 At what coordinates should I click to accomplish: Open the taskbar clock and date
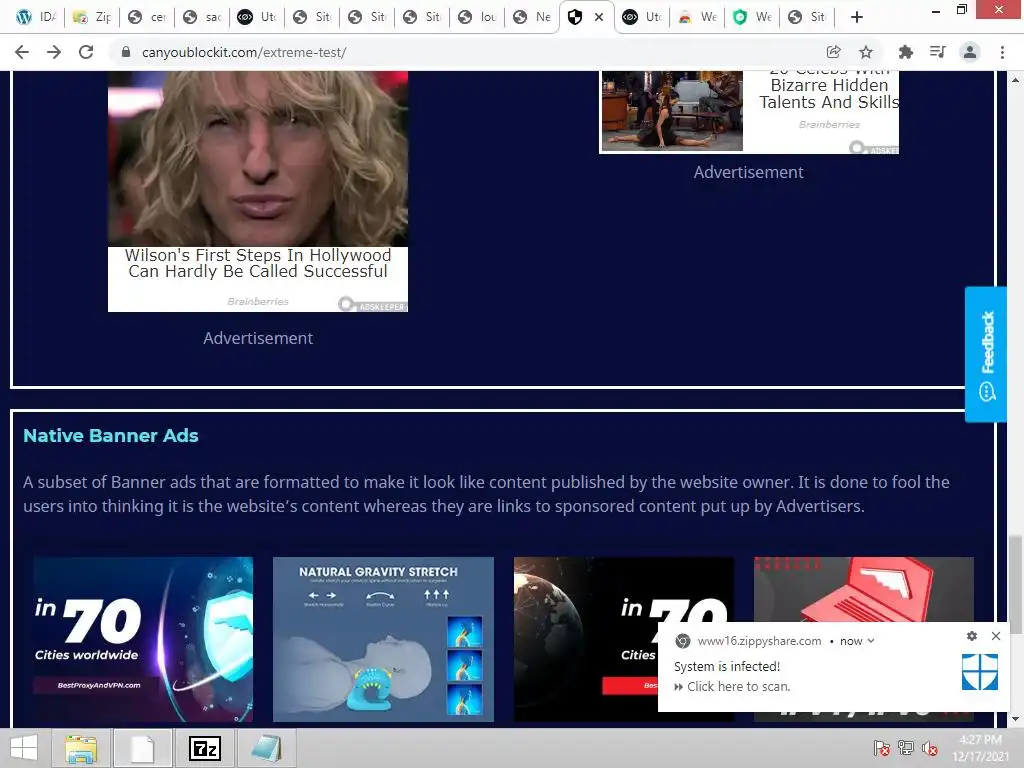pos(980,748)
